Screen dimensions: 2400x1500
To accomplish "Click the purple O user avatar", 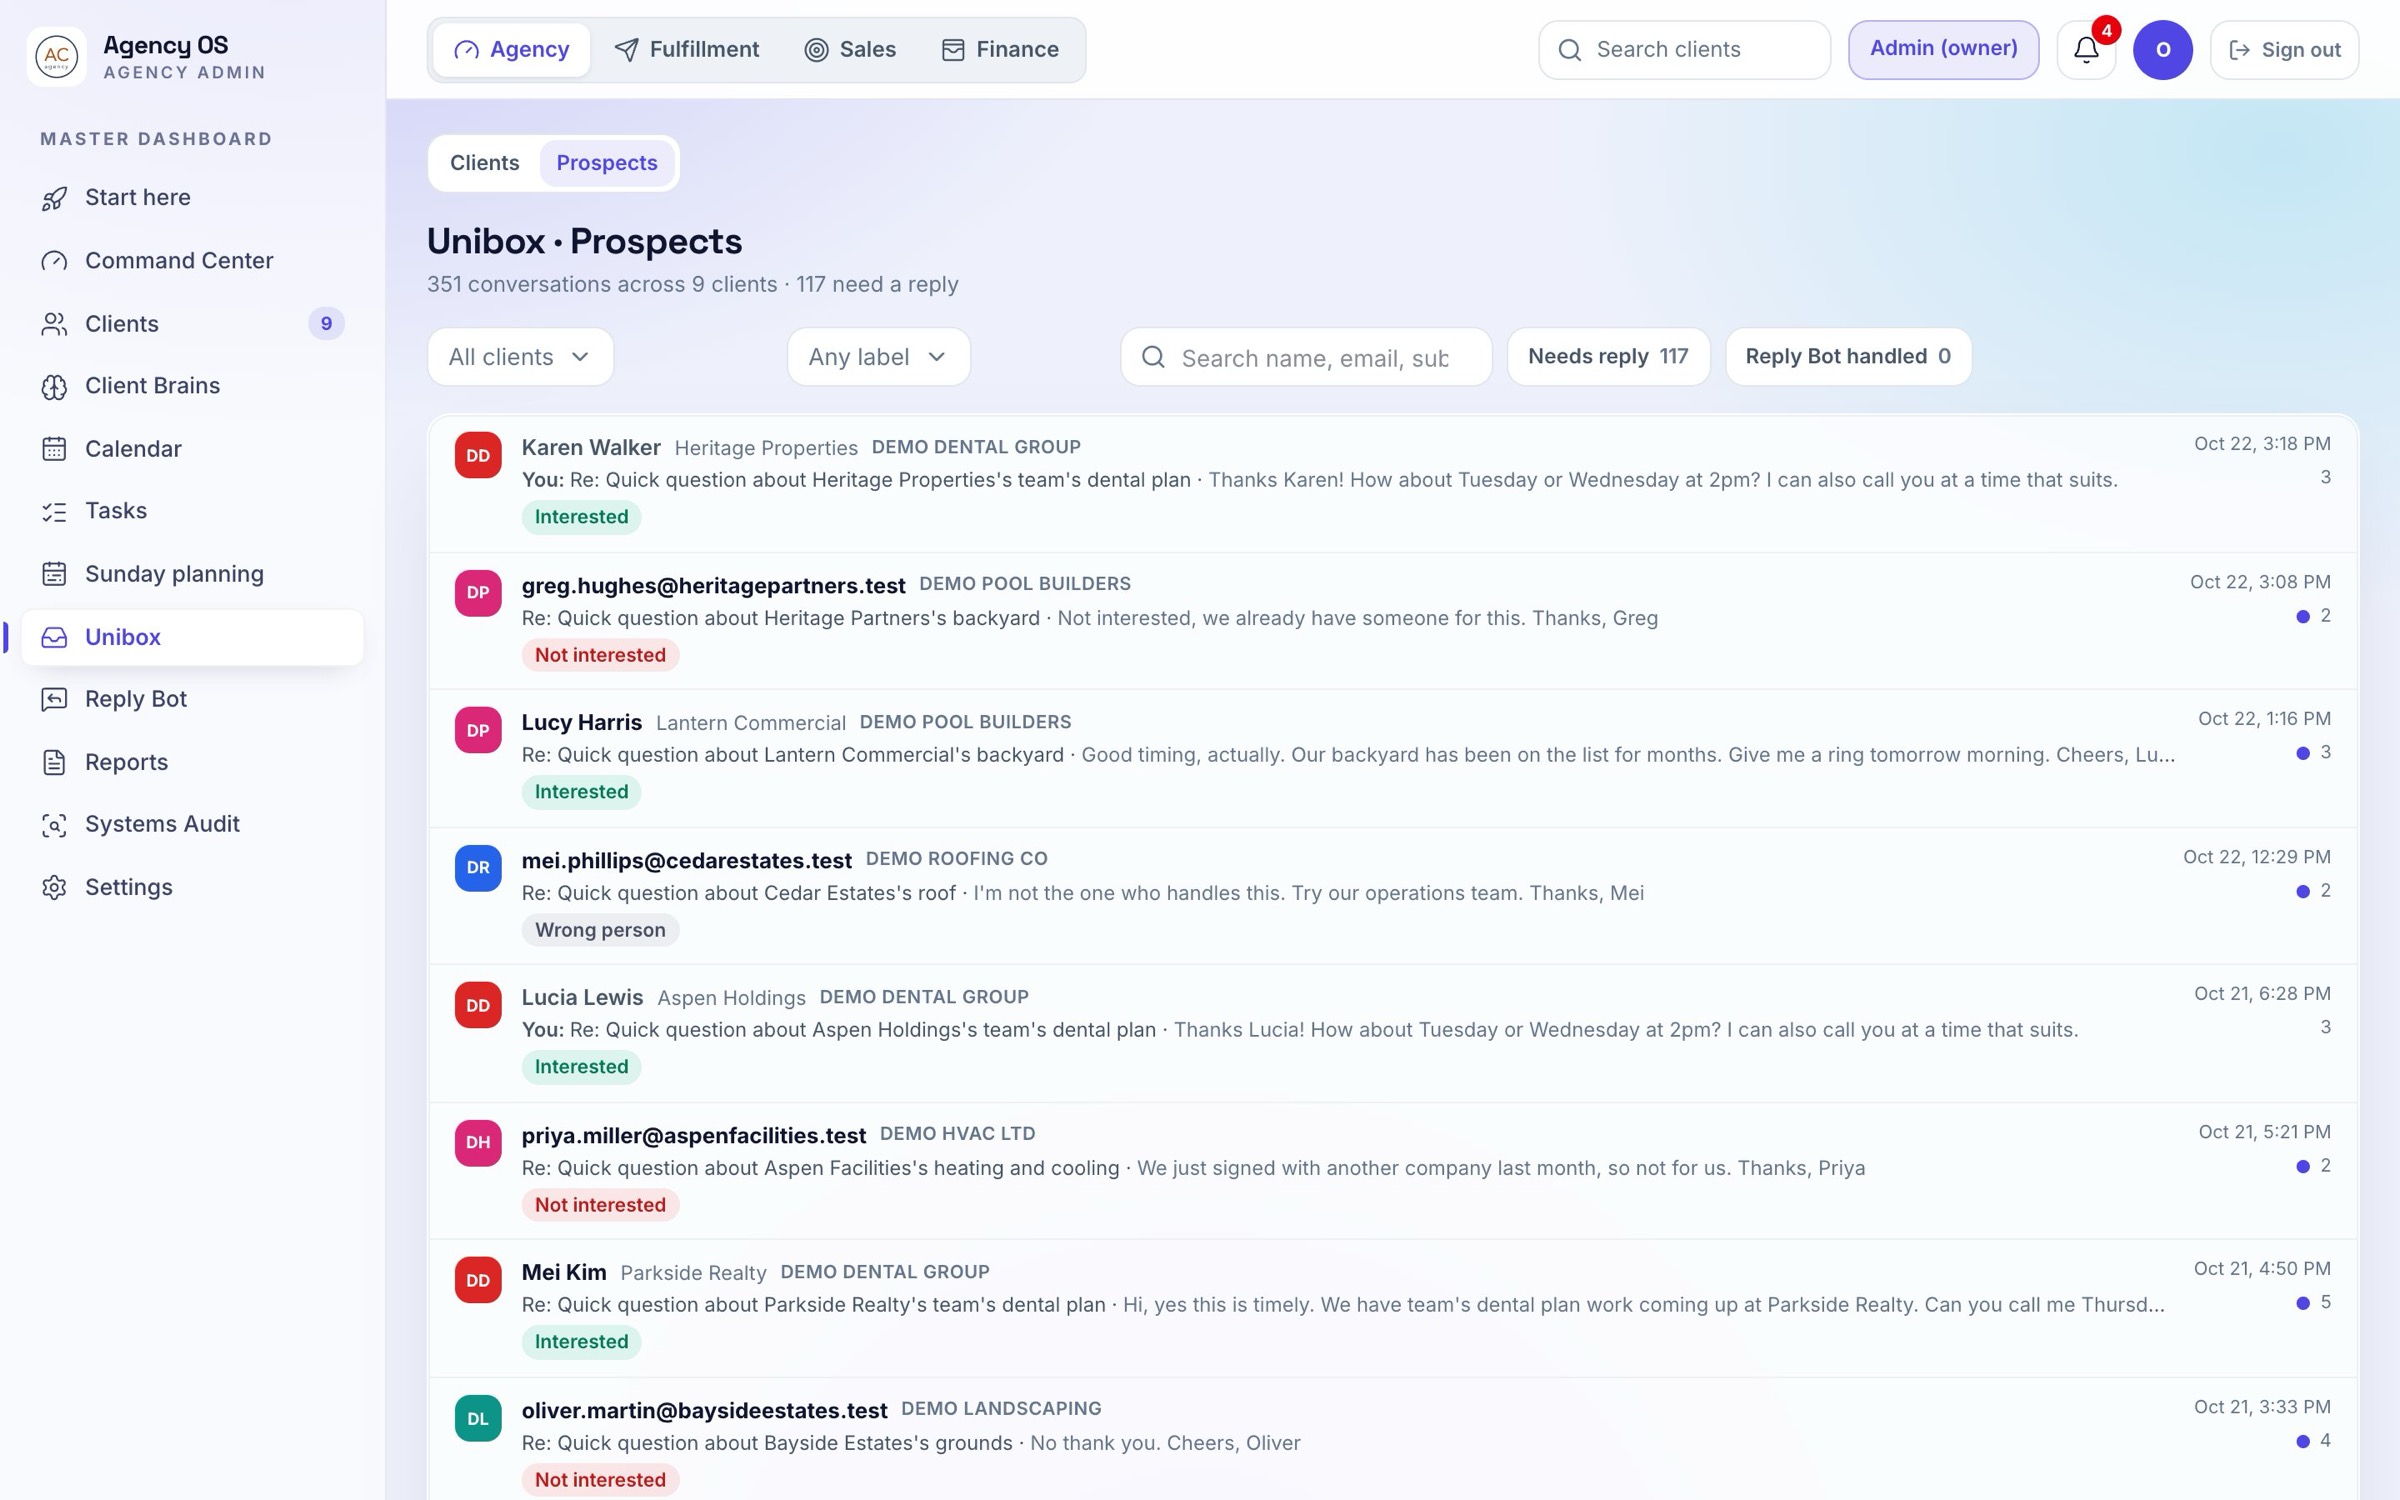I will pos(2162,49).
